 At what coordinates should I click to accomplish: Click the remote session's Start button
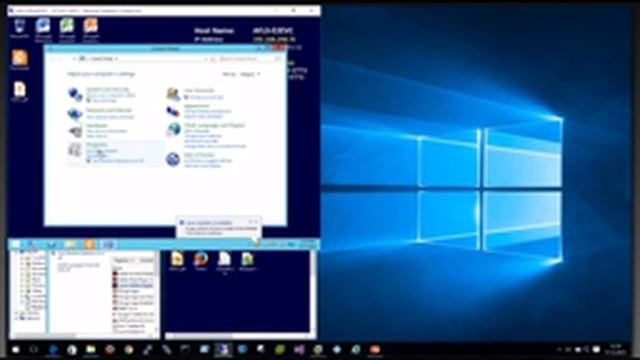pyautogui.click(x=16, y=244)
